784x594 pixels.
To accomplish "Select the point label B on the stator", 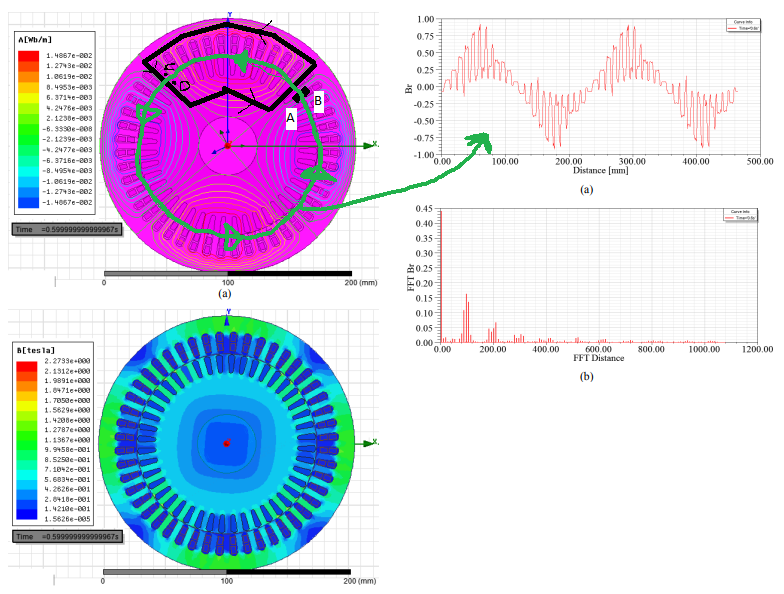I will [318, 100].
